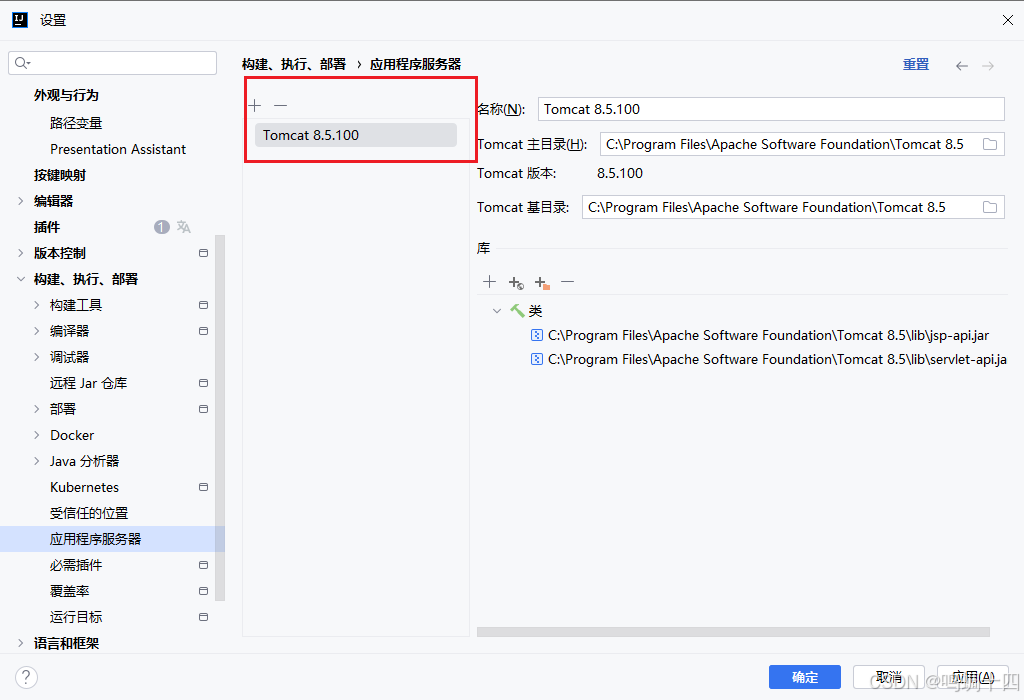Viewport: 1024px width, 700px height.
Task: Add library from URL globe-plus icon
Action: click(516, 283)
